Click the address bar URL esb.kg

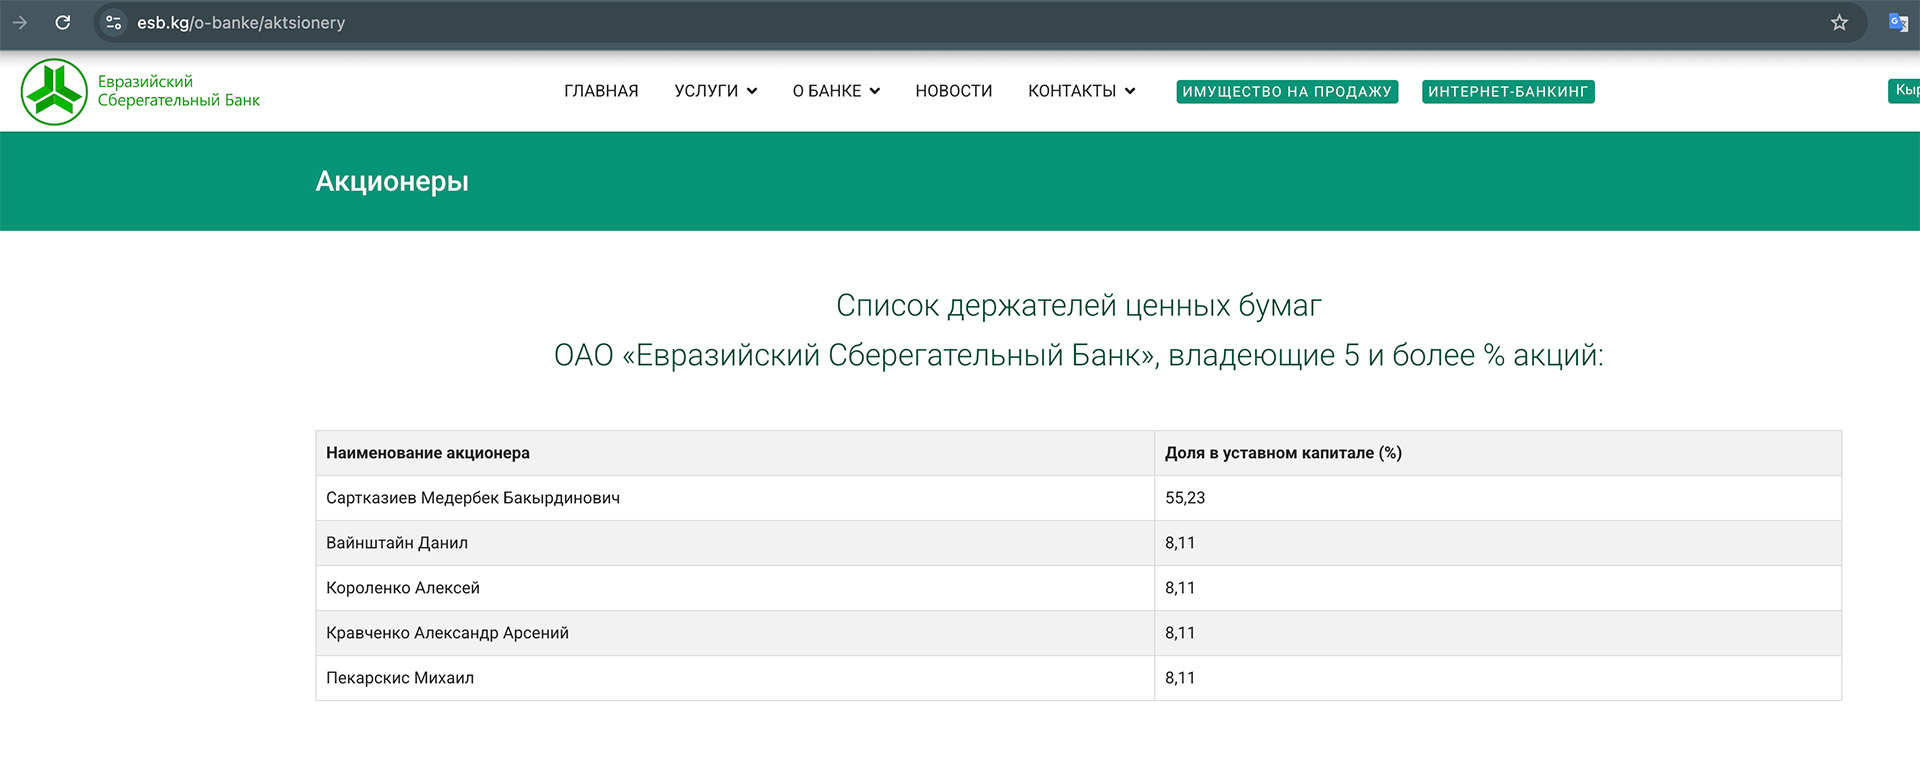(241, 22)
